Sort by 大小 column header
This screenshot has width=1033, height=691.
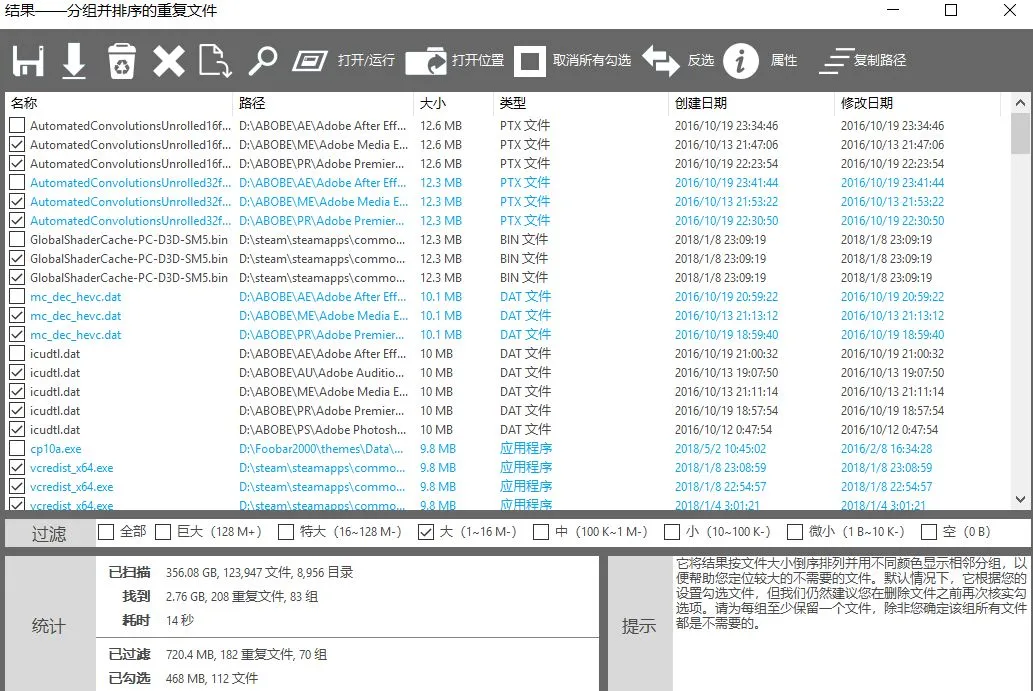[x=453, y=103]
